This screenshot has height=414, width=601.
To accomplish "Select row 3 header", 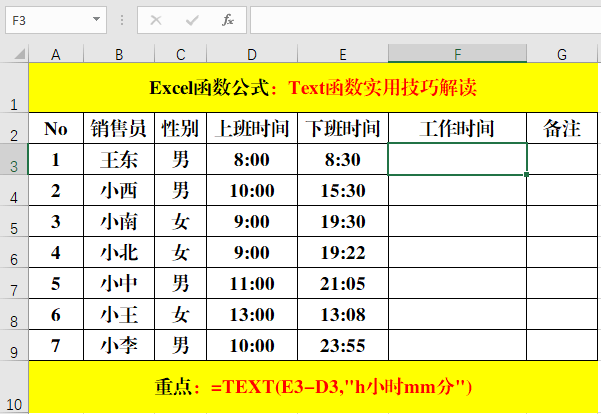I will pyautogui.click(x=14, y=159).
